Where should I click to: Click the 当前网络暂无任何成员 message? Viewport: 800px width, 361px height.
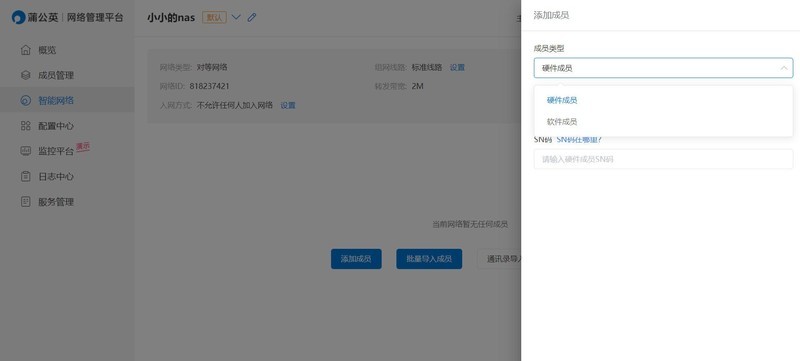[x=470, y=224]
